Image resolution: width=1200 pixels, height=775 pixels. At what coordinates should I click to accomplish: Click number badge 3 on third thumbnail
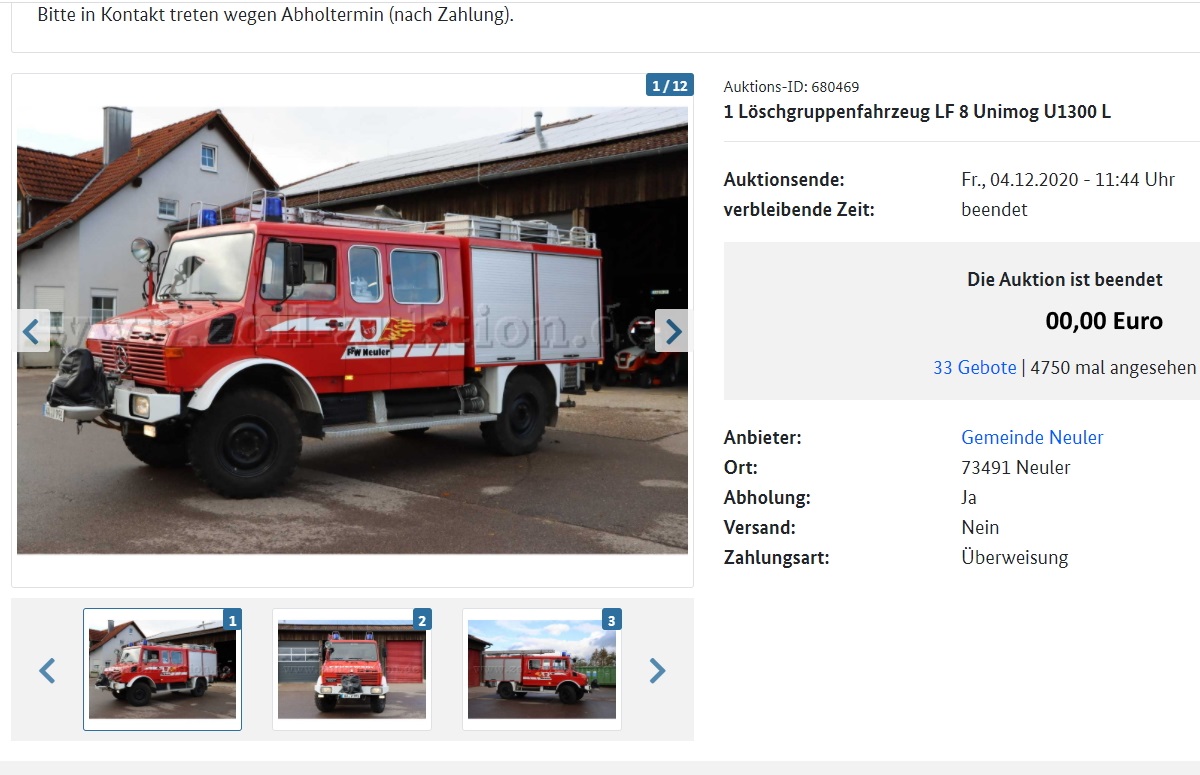pos(612,620)
